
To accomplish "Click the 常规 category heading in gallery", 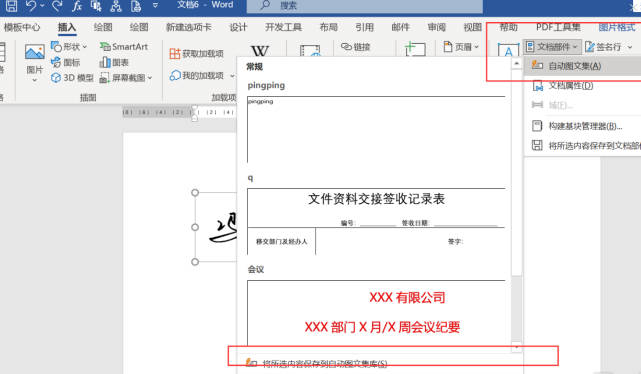I will point(254,67).
